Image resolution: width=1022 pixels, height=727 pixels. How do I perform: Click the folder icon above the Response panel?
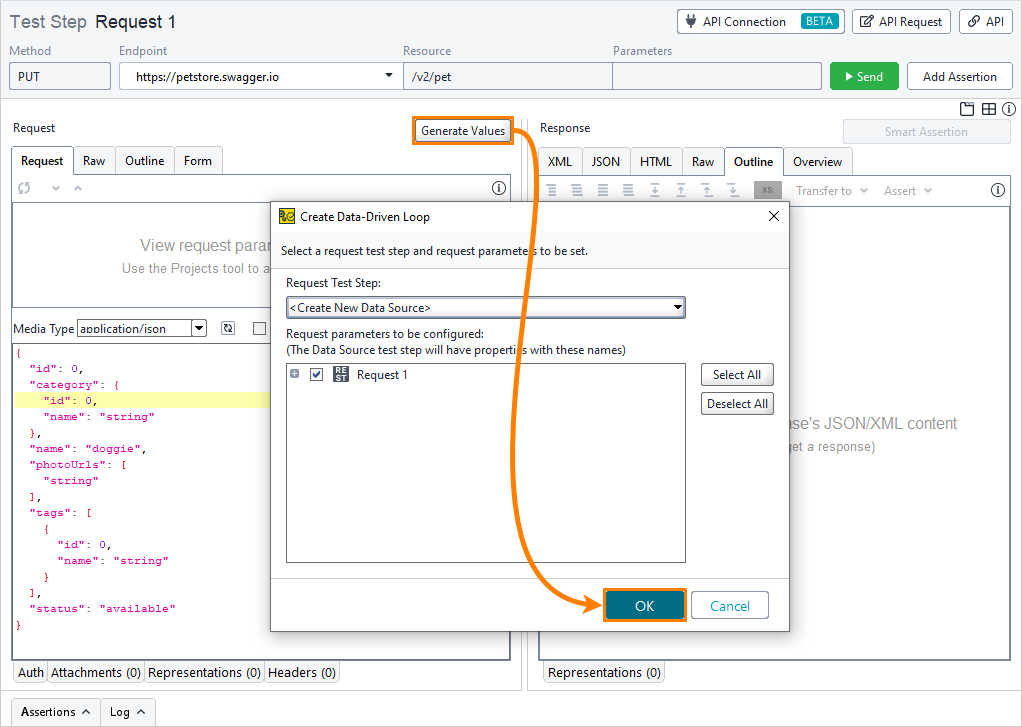(965, 108)
